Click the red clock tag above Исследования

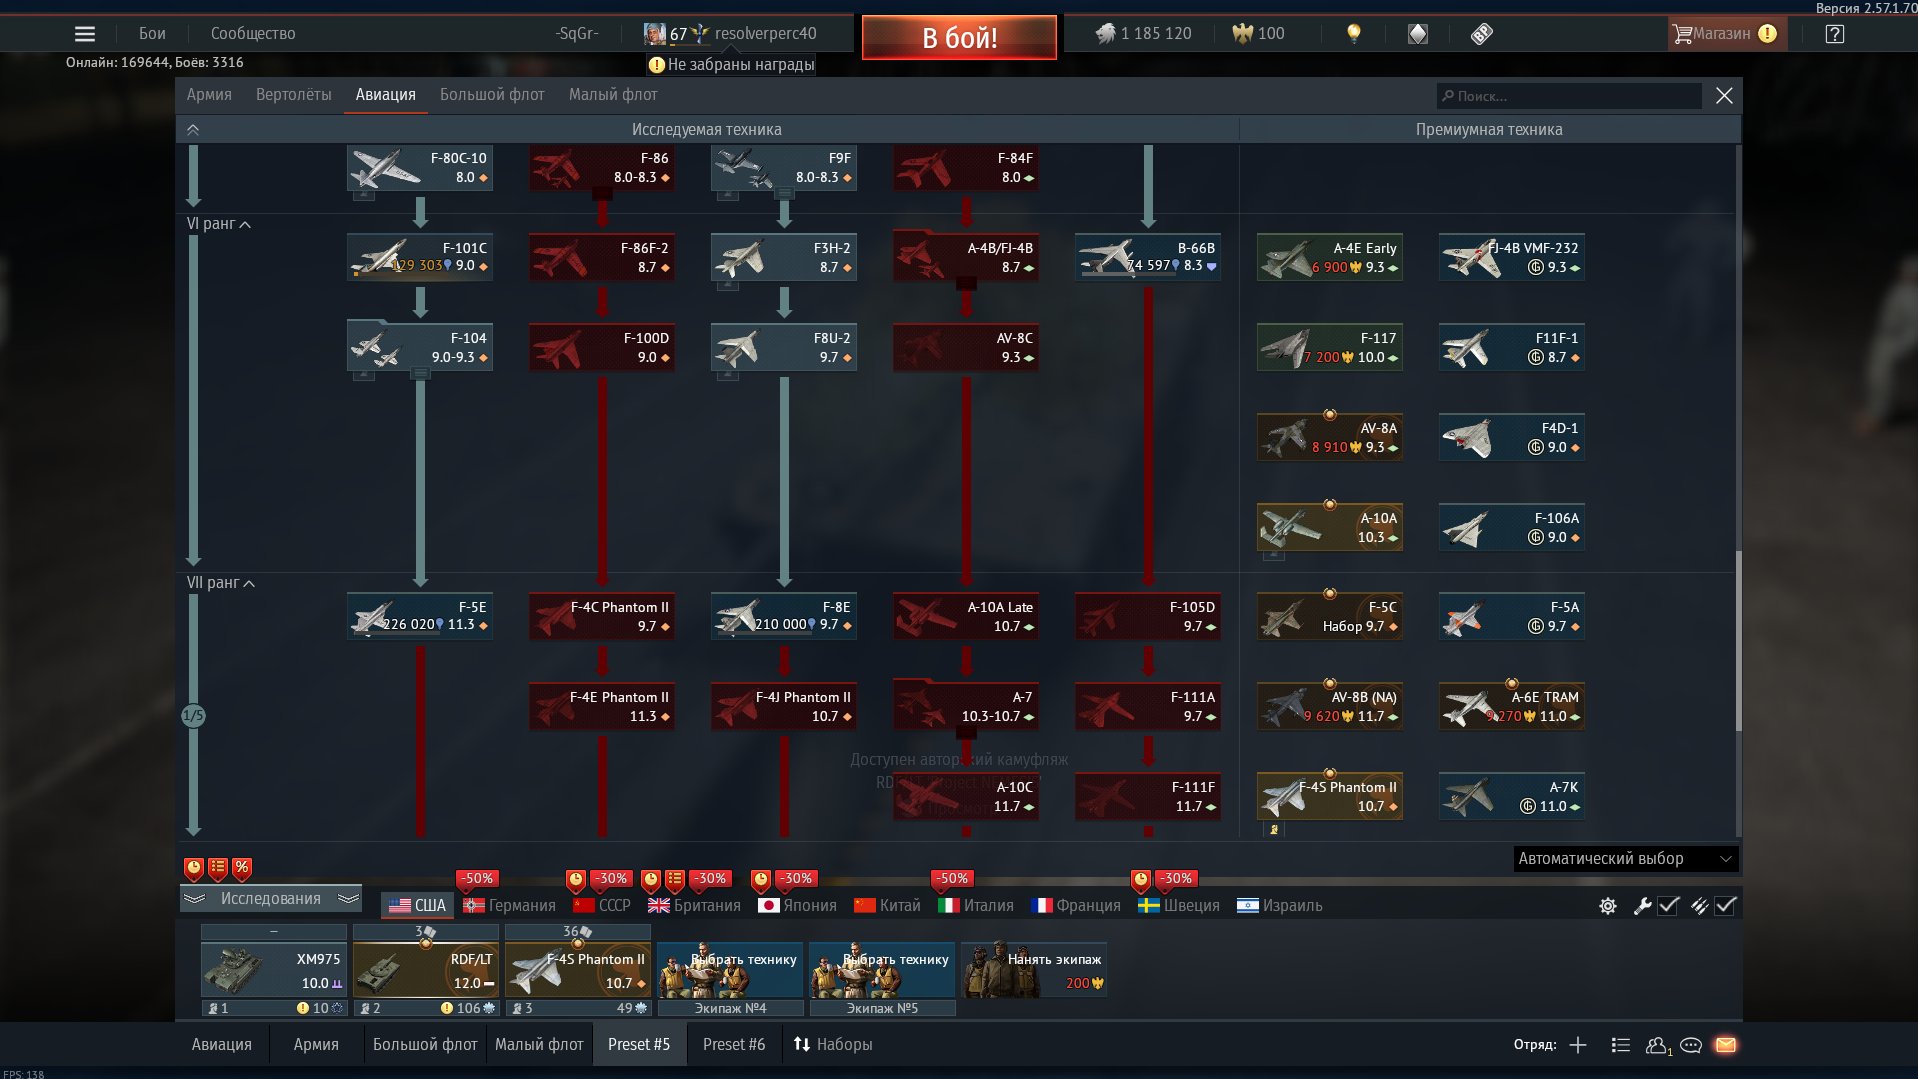pyautogui.click(x=194, y=868)
